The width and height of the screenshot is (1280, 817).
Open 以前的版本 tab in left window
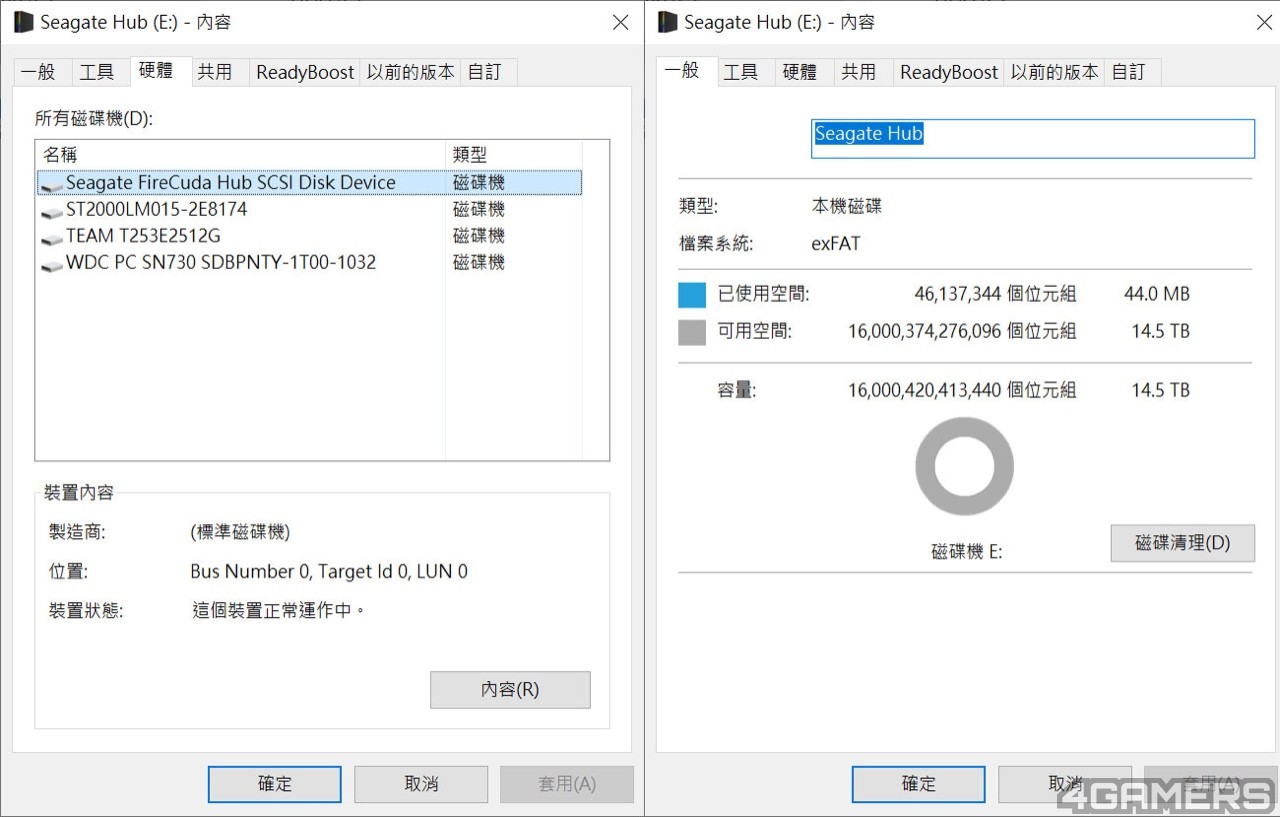tap(410, 72)
